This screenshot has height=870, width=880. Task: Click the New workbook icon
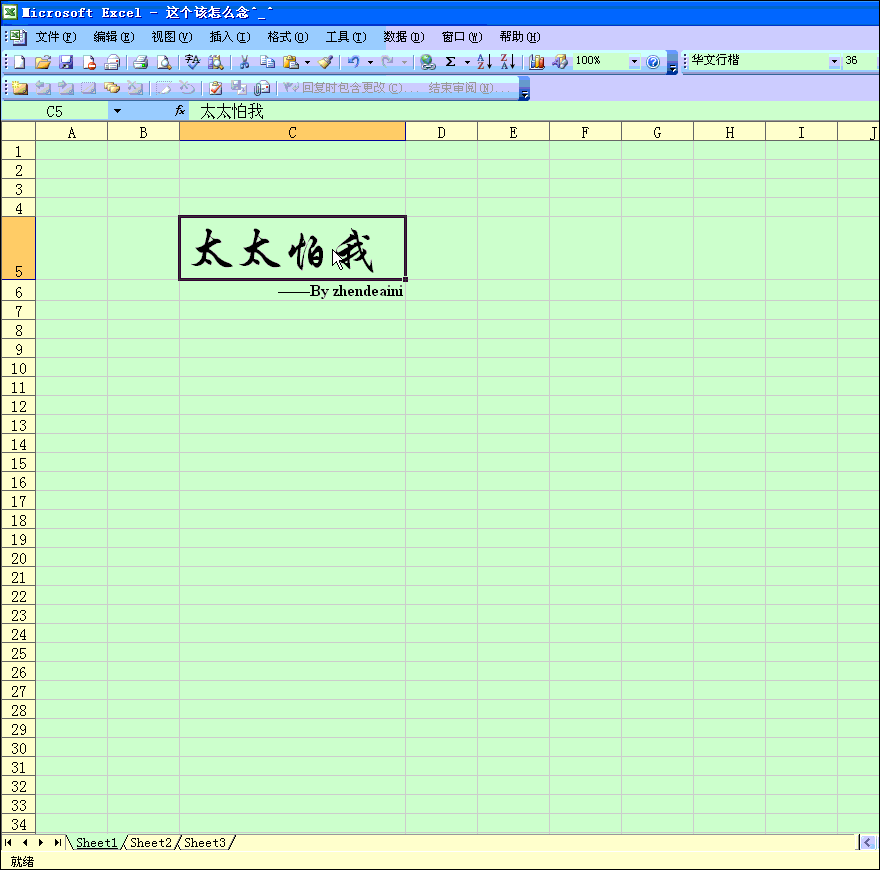click(19, 62)
